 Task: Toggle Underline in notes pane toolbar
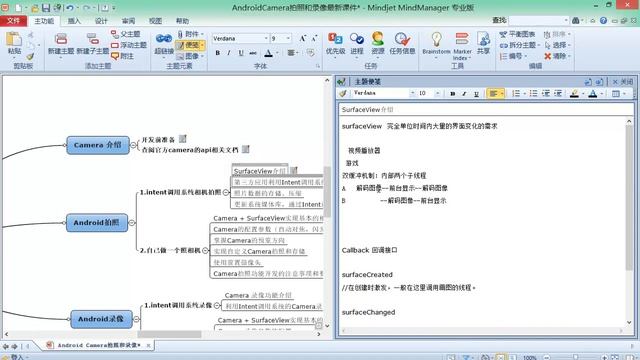point(476,93)
